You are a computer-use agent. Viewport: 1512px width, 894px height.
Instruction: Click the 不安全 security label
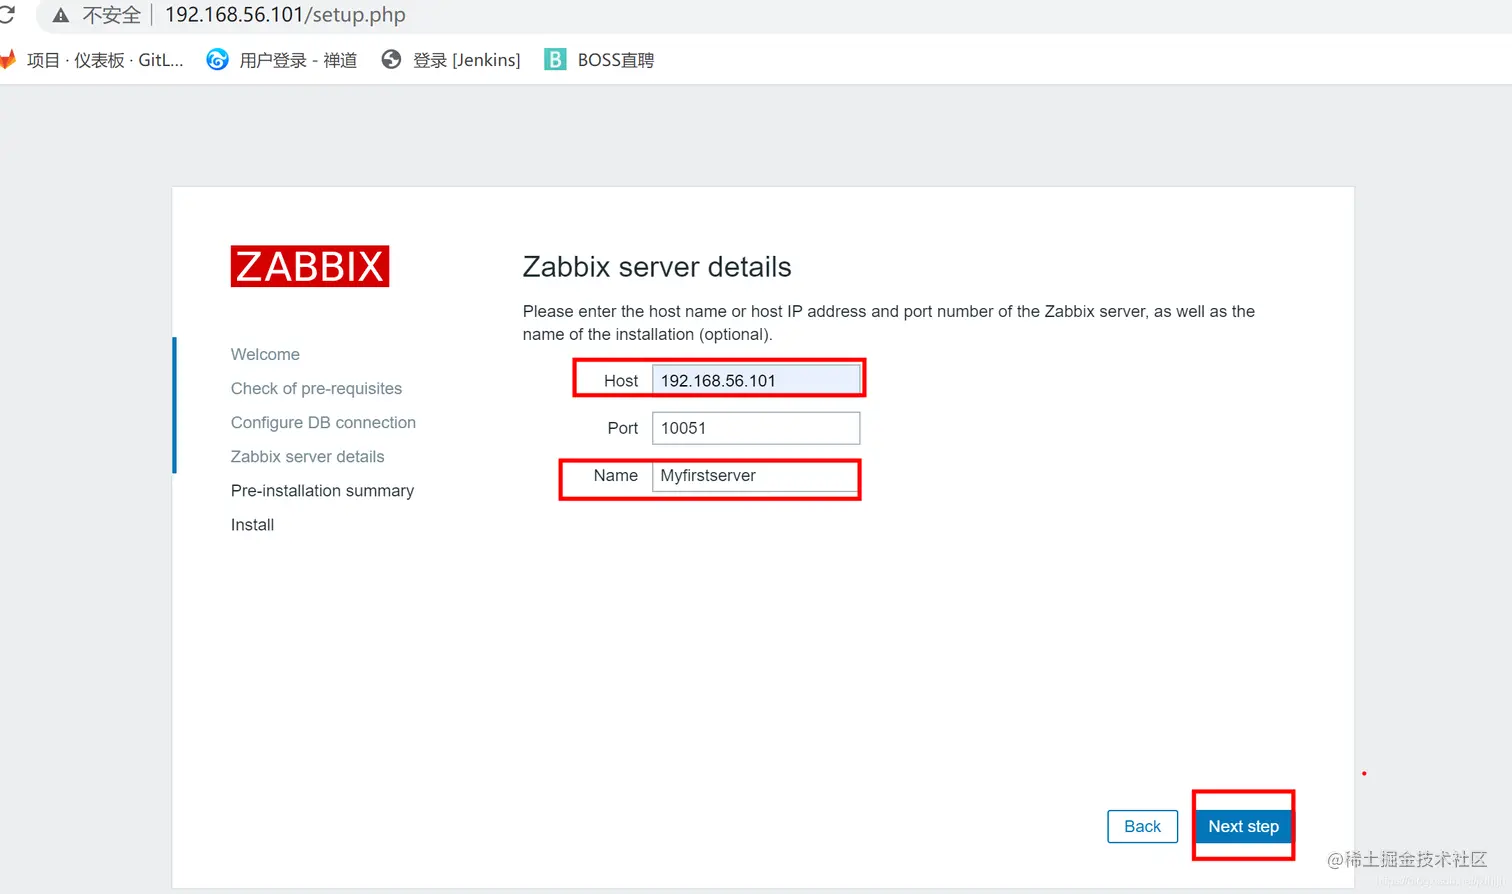[111, 15]
